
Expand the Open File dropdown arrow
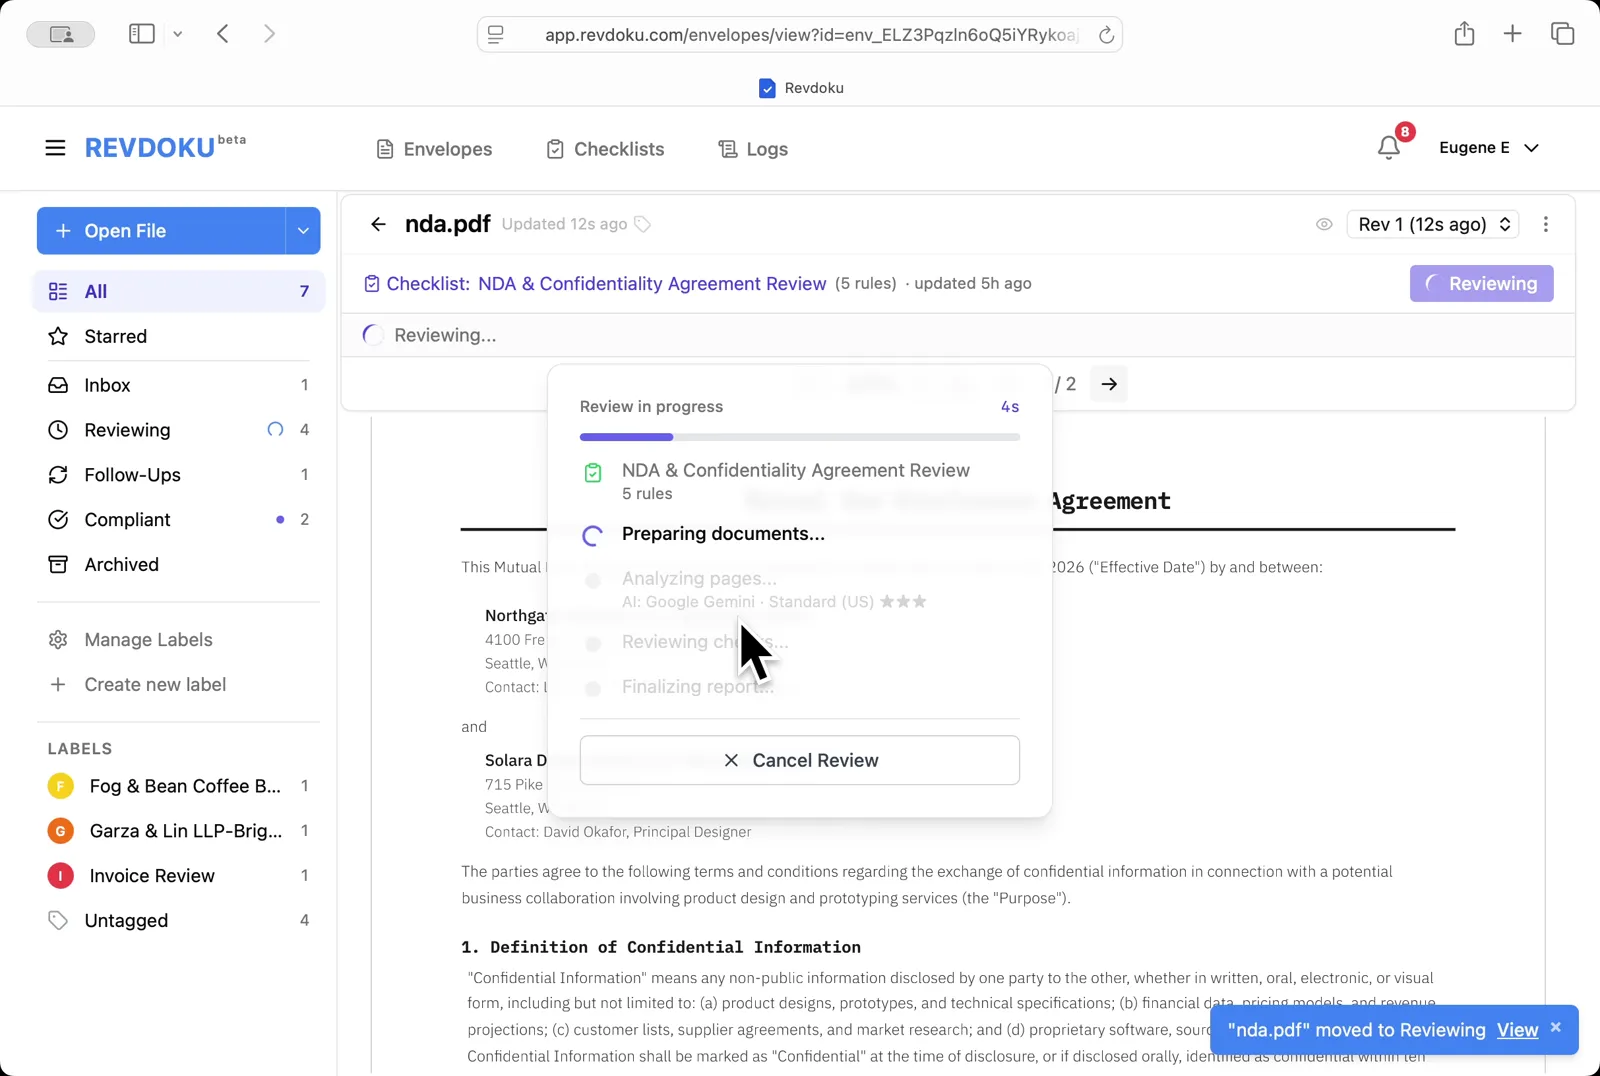point(302,231)
